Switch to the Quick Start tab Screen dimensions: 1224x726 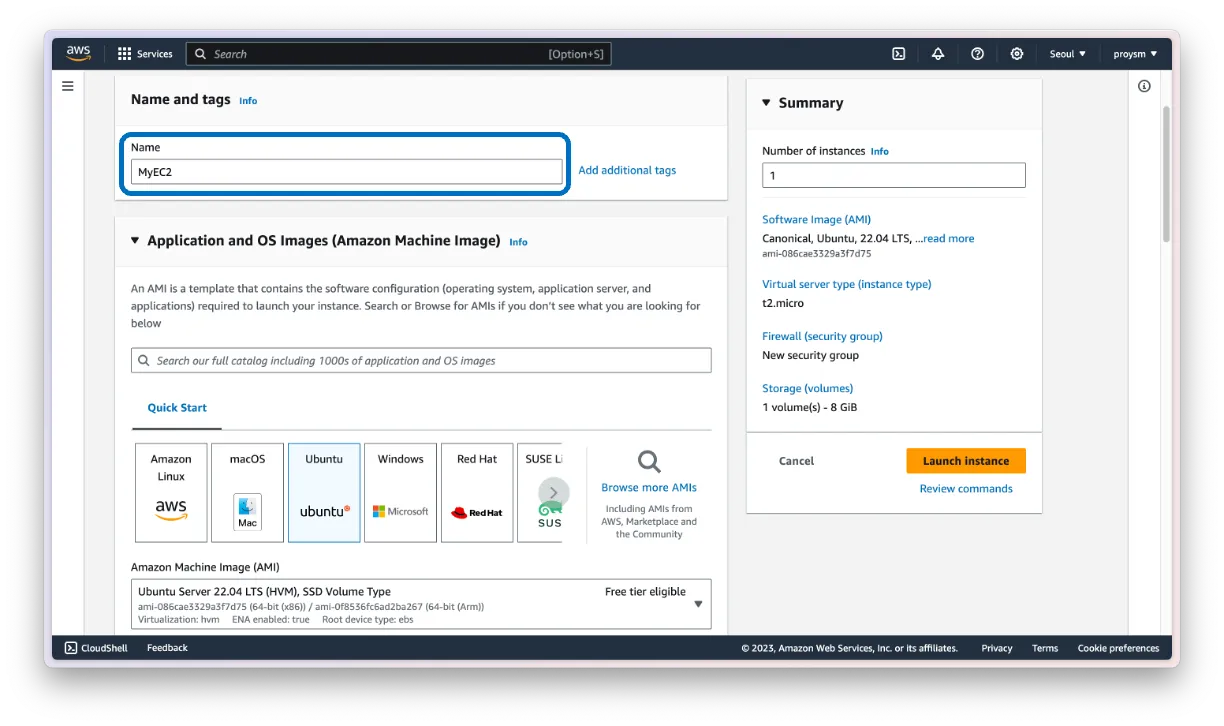pos(177,408)
